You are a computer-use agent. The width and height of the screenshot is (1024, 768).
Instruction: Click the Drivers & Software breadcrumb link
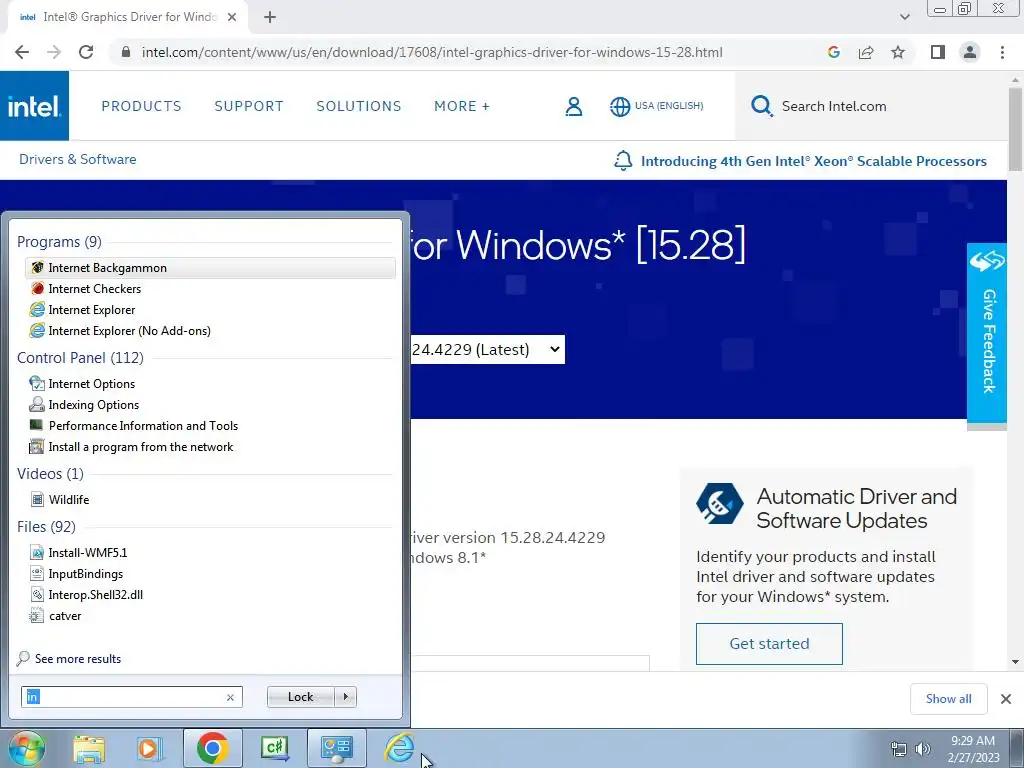coord(78,159)
